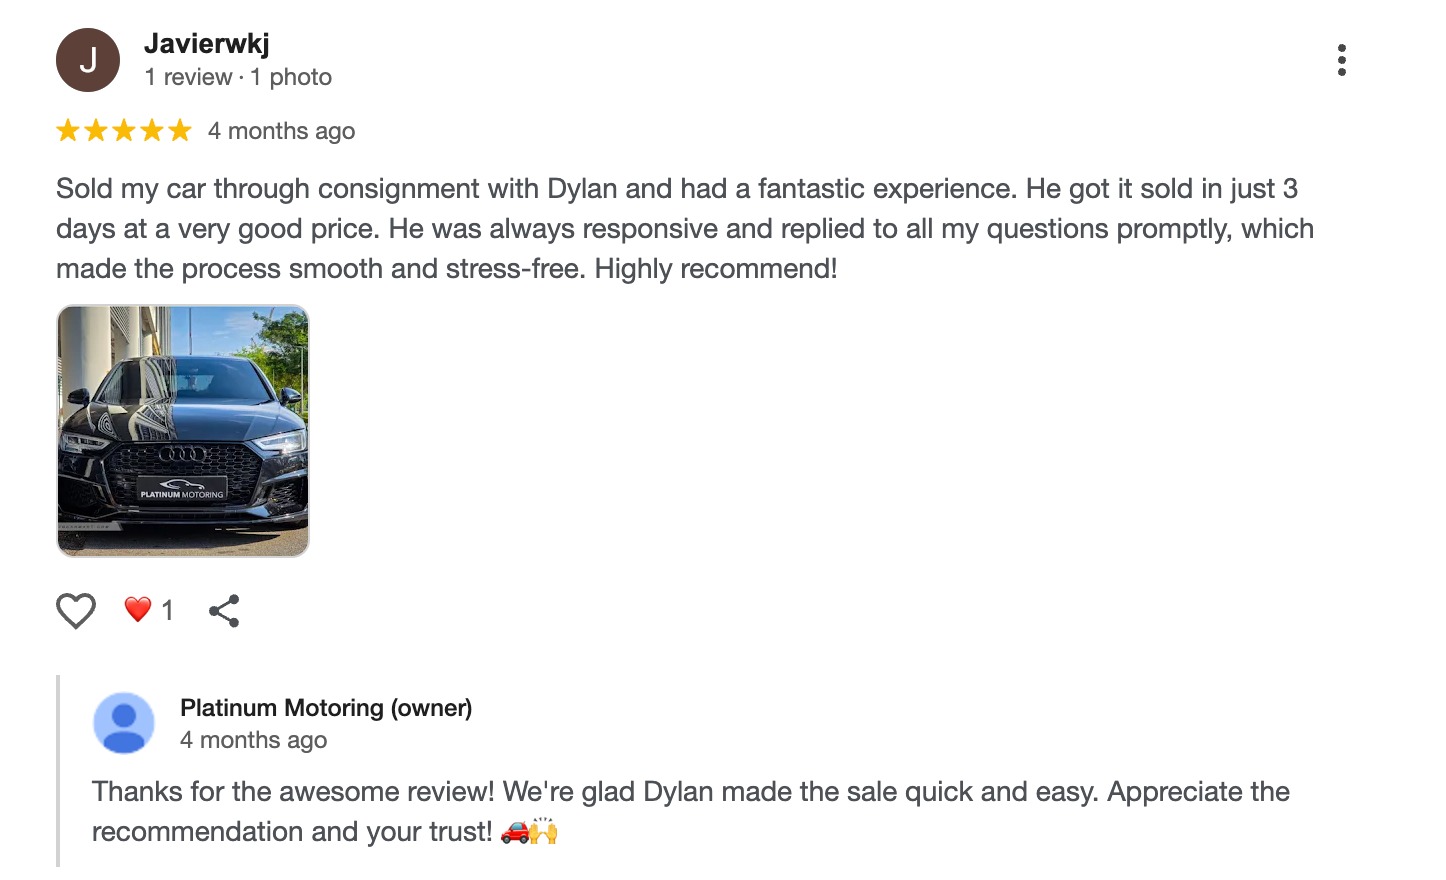Click the fifth gold rating star
This screenshot has height=880, width=1446.
180,131
